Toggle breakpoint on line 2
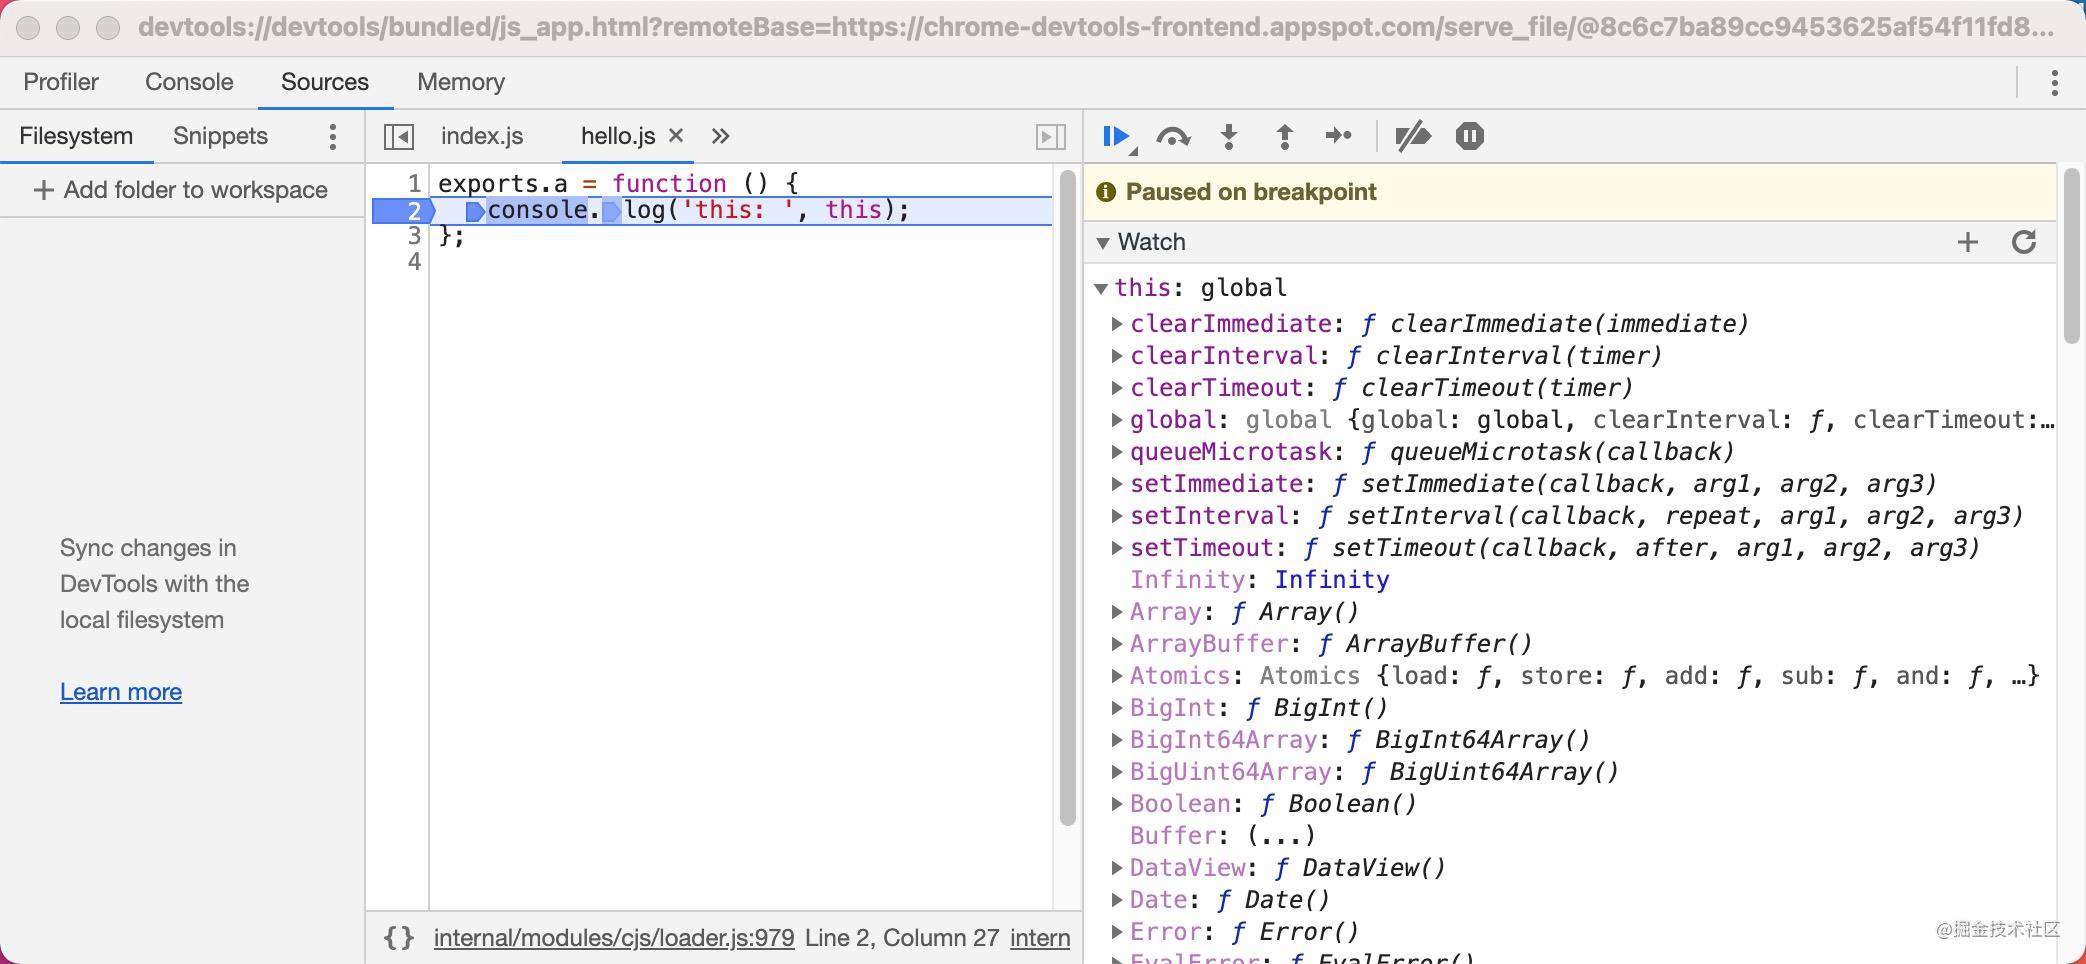2086x964 pixels. [x=403, y=211]
